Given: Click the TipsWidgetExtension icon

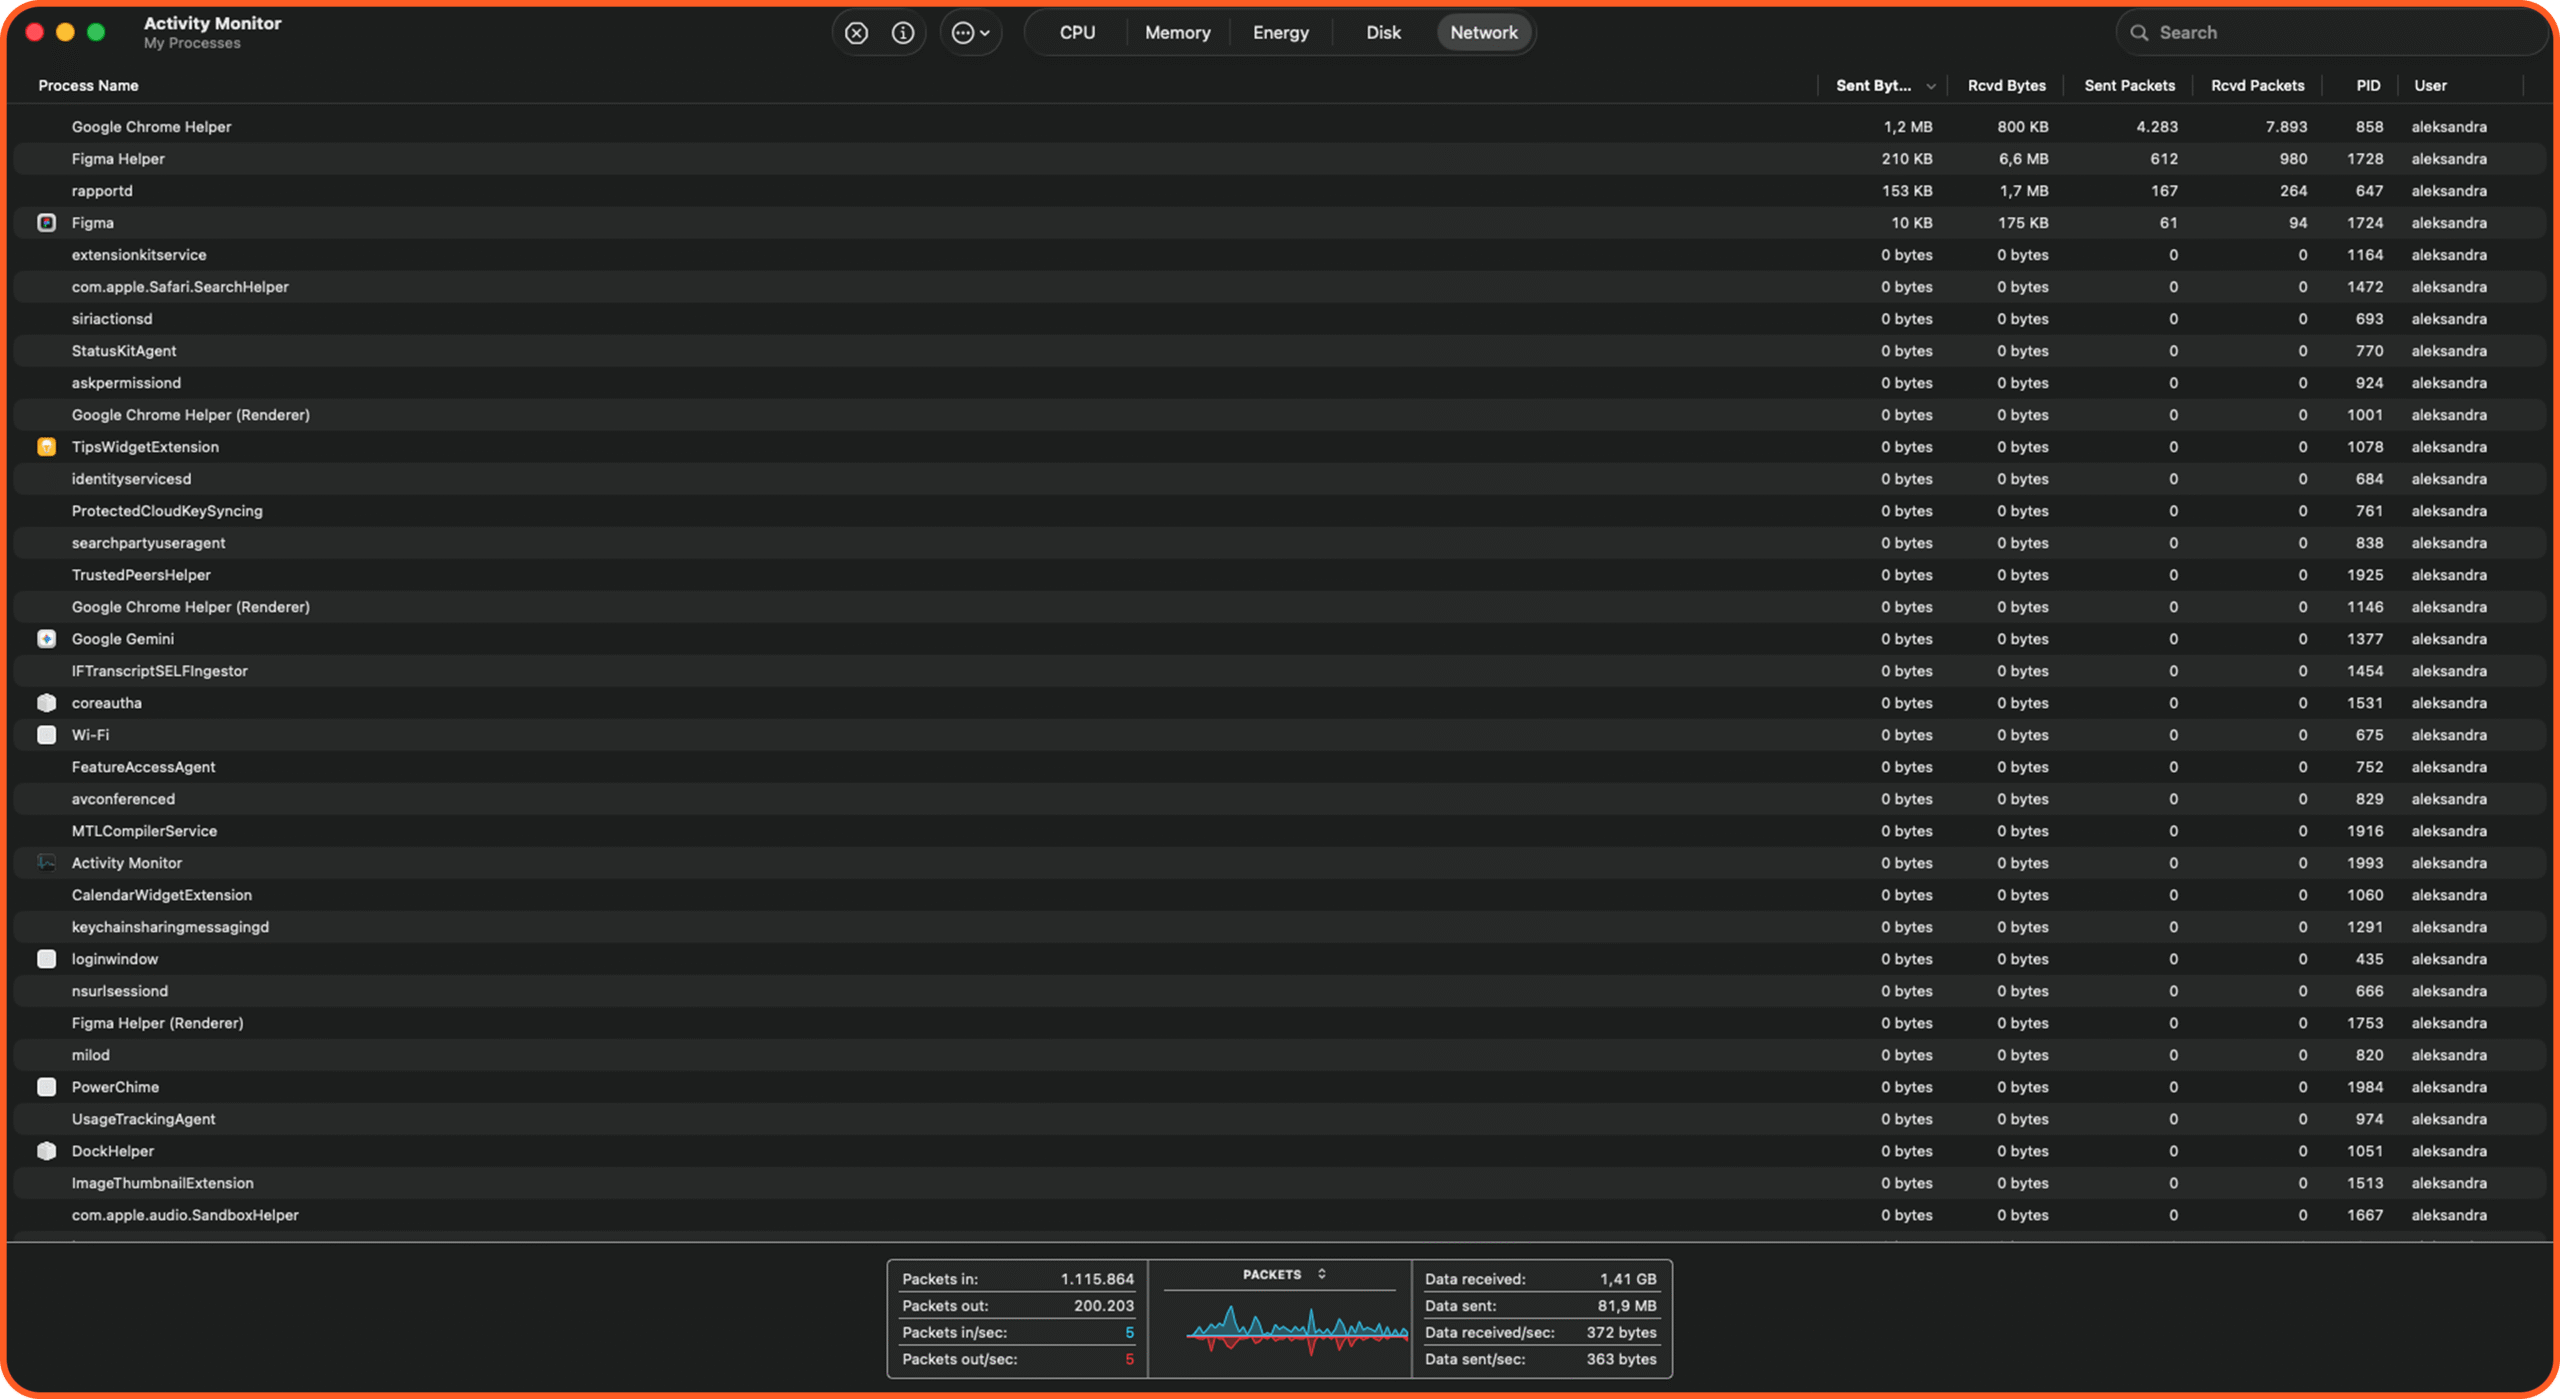Looking at the screenshot, I should (x=46, y=446).
